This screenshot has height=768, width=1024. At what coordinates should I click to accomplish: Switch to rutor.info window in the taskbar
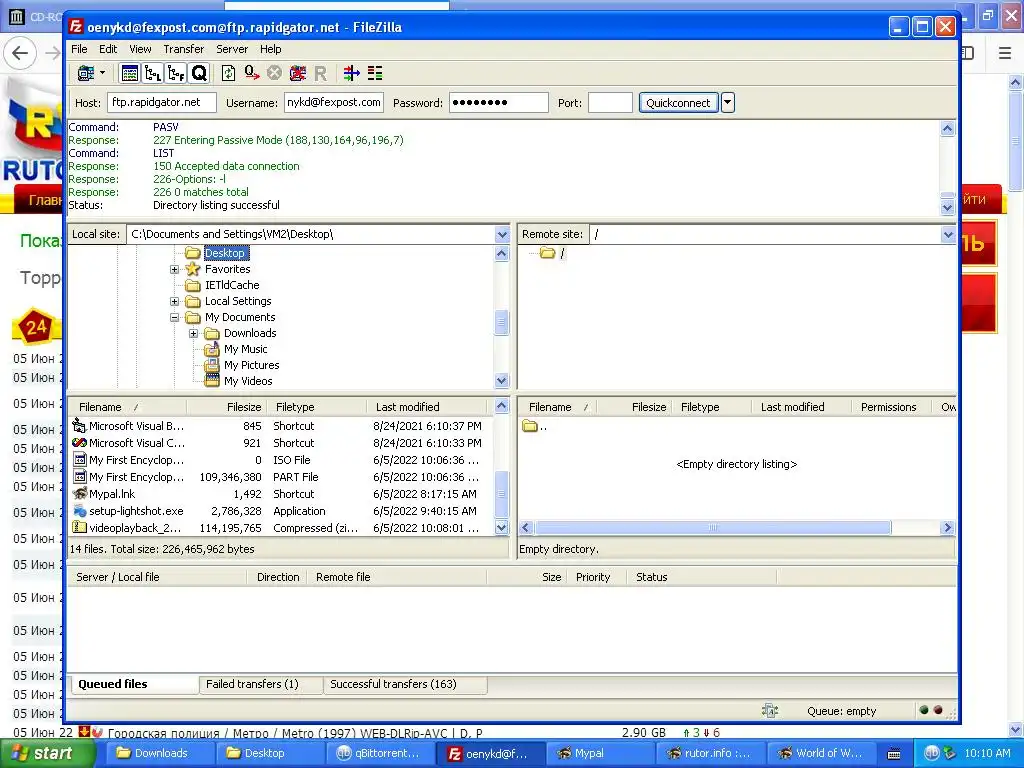tap(709, 754)
